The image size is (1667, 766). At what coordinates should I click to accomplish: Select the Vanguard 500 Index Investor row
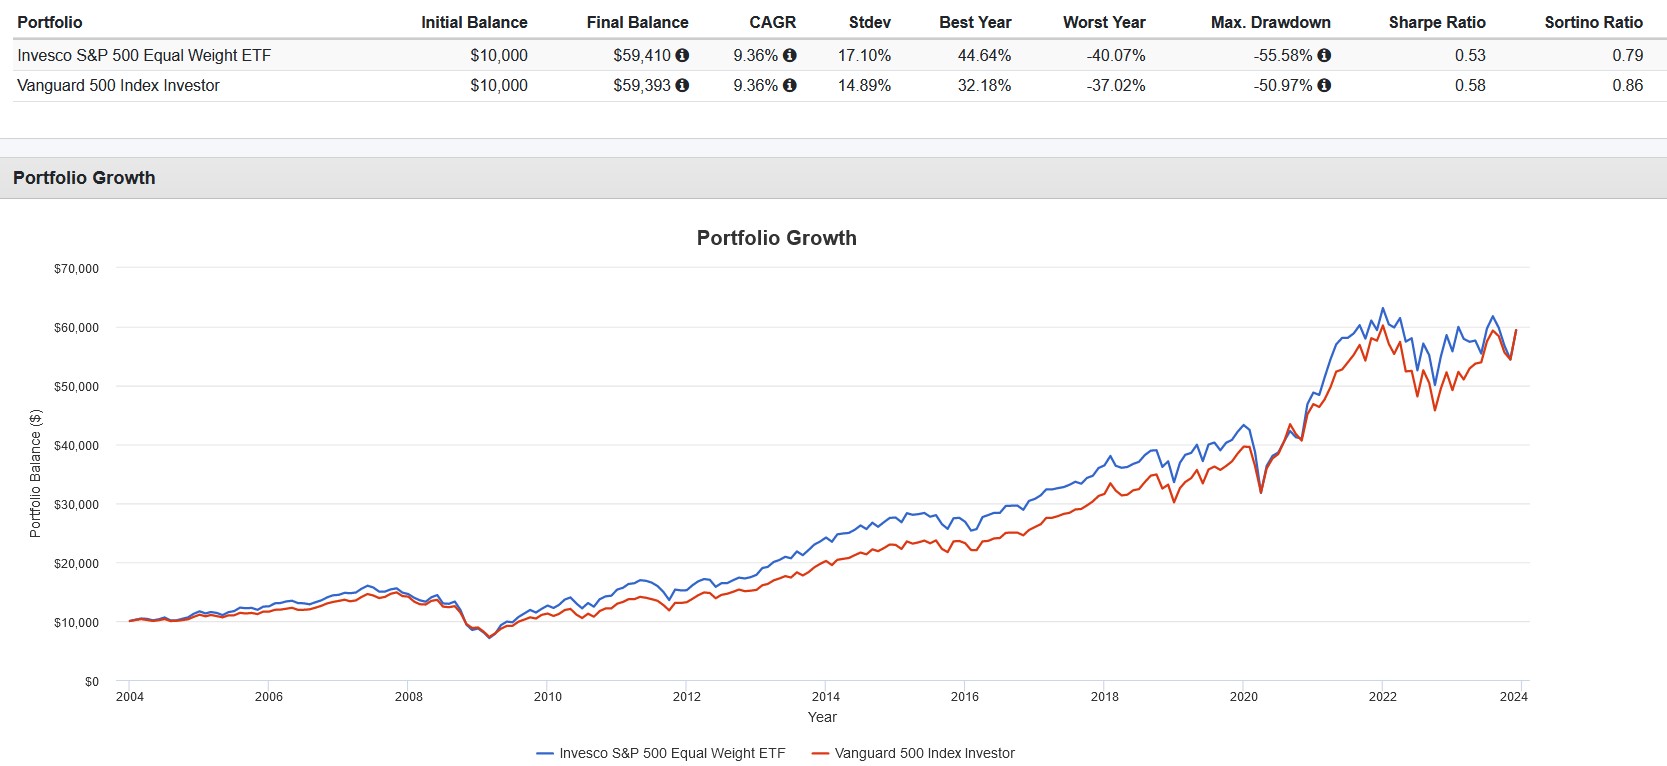click(839, 85)
